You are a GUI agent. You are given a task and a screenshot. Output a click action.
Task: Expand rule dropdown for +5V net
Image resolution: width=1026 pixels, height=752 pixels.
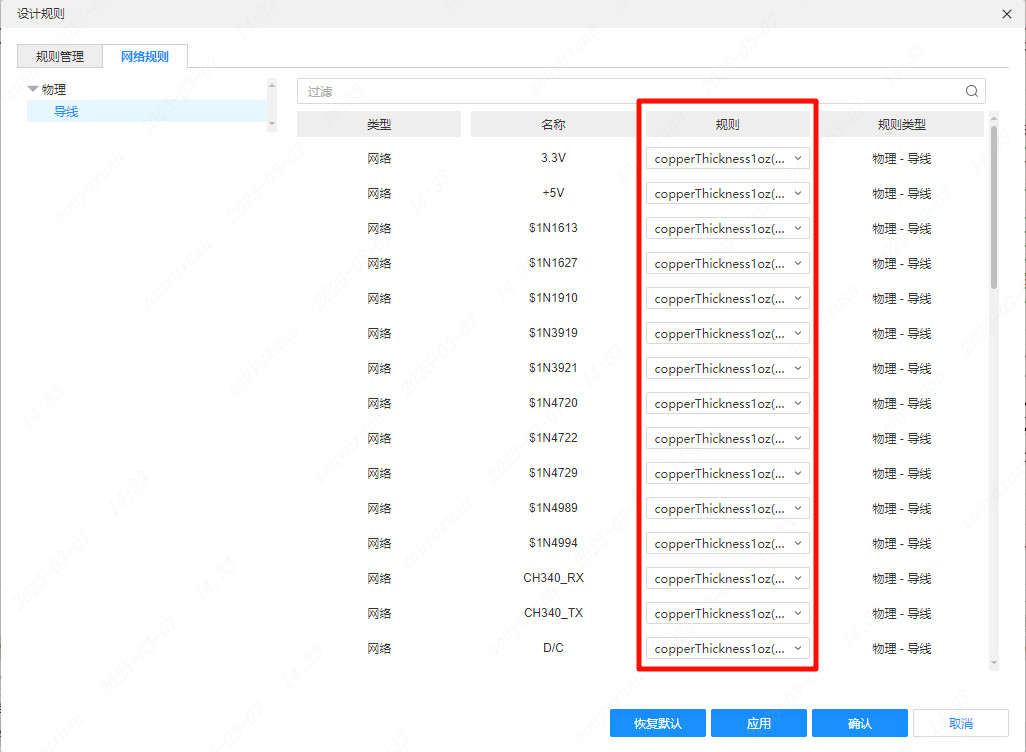point(727,193)
